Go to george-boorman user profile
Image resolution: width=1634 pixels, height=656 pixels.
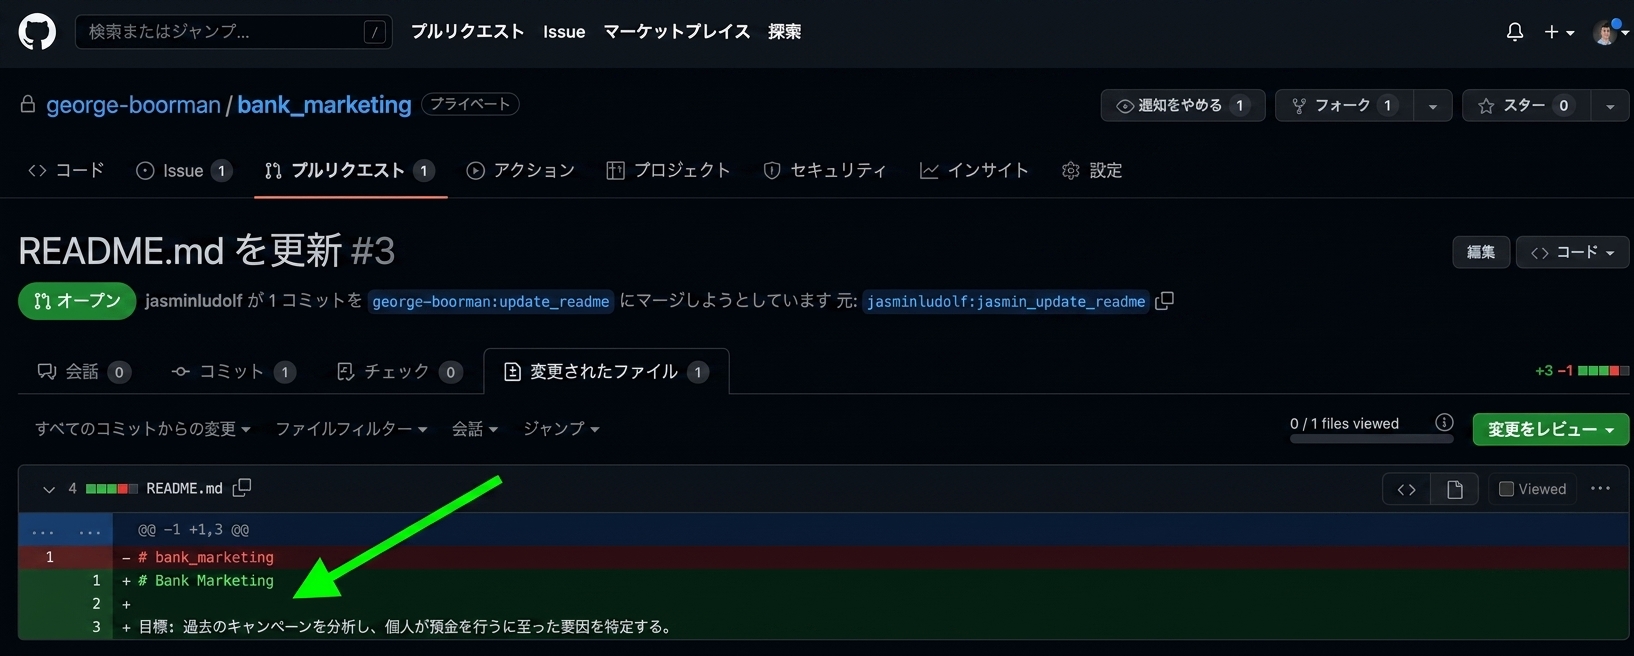[133, 105]
